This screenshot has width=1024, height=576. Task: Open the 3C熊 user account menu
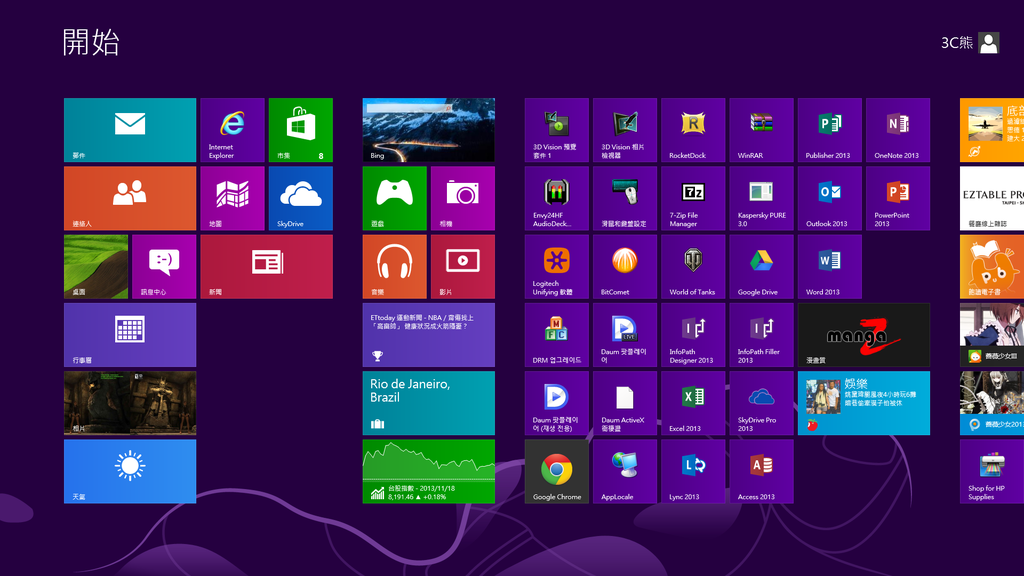(970, 43)
